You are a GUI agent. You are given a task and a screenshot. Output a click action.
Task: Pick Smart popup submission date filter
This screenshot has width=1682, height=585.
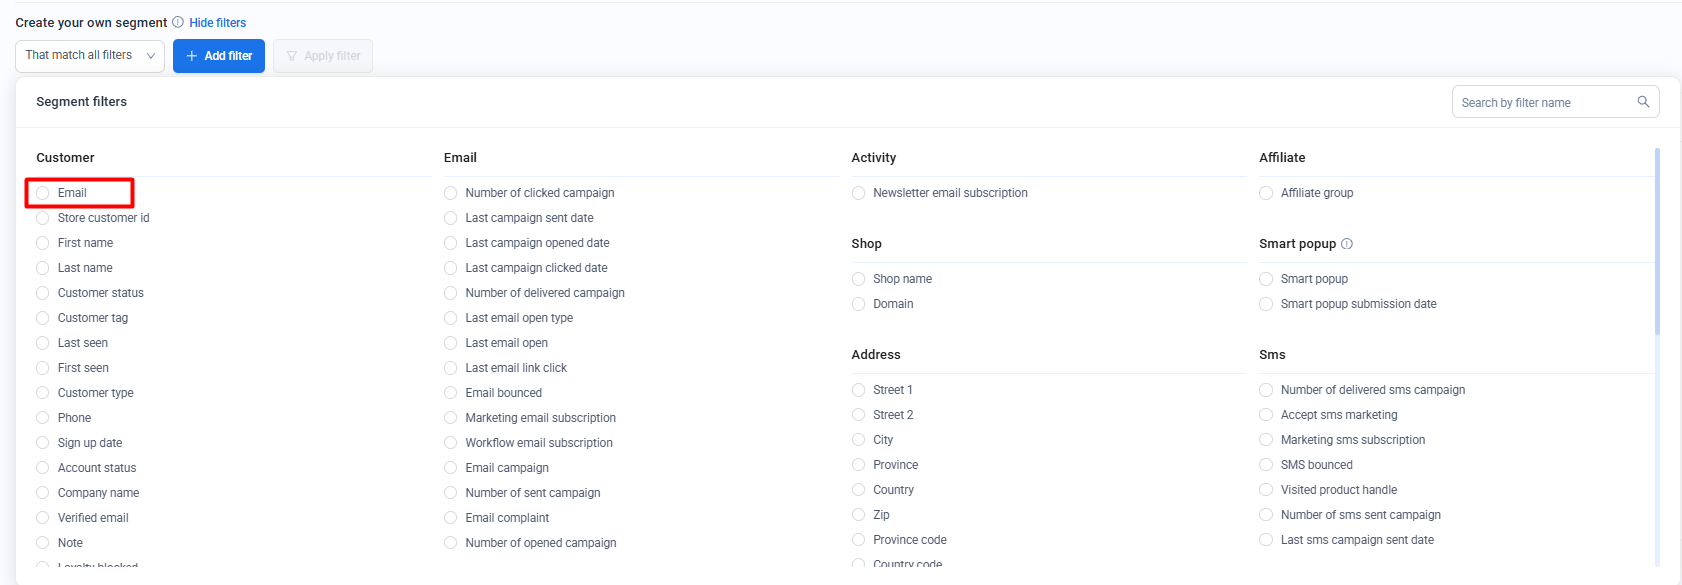(x=1267, y=304)
